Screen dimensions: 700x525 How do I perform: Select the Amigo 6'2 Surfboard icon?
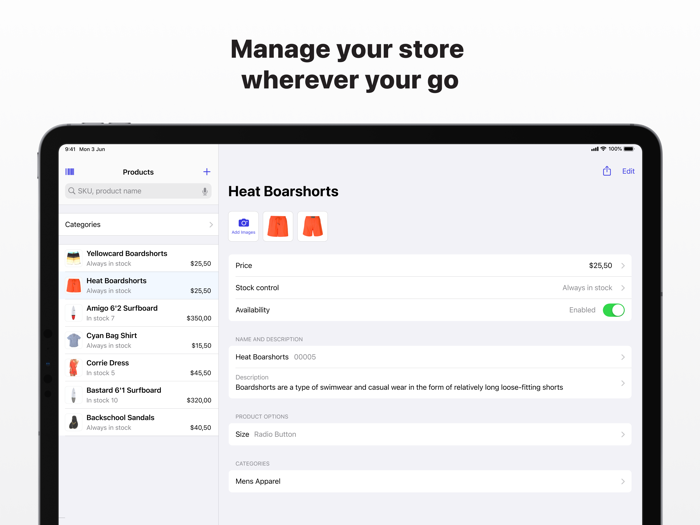pos(74,313)
